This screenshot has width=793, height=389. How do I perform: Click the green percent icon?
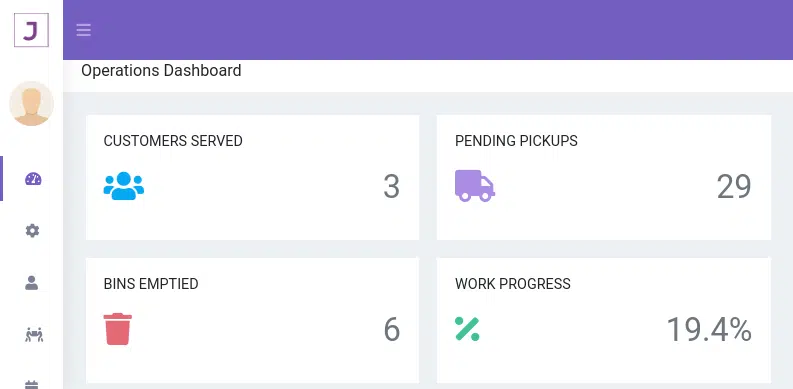(x=467, y=329)
